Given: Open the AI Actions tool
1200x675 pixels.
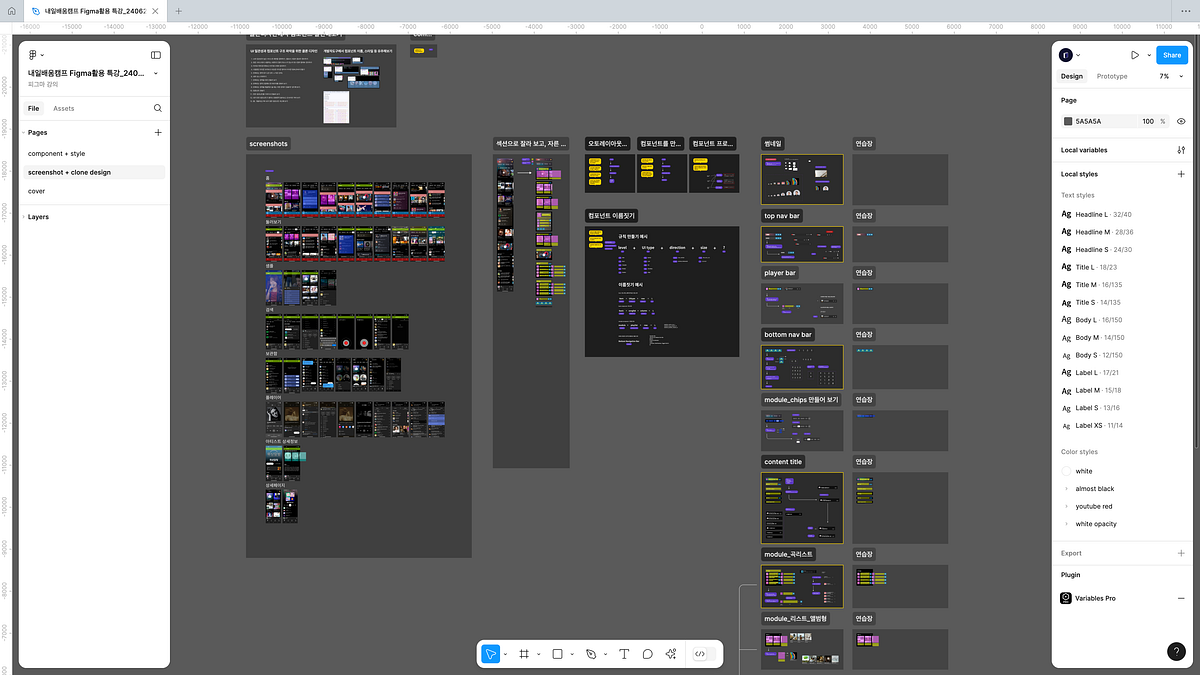Looking at the screenshot, I should tap(671, 654).
